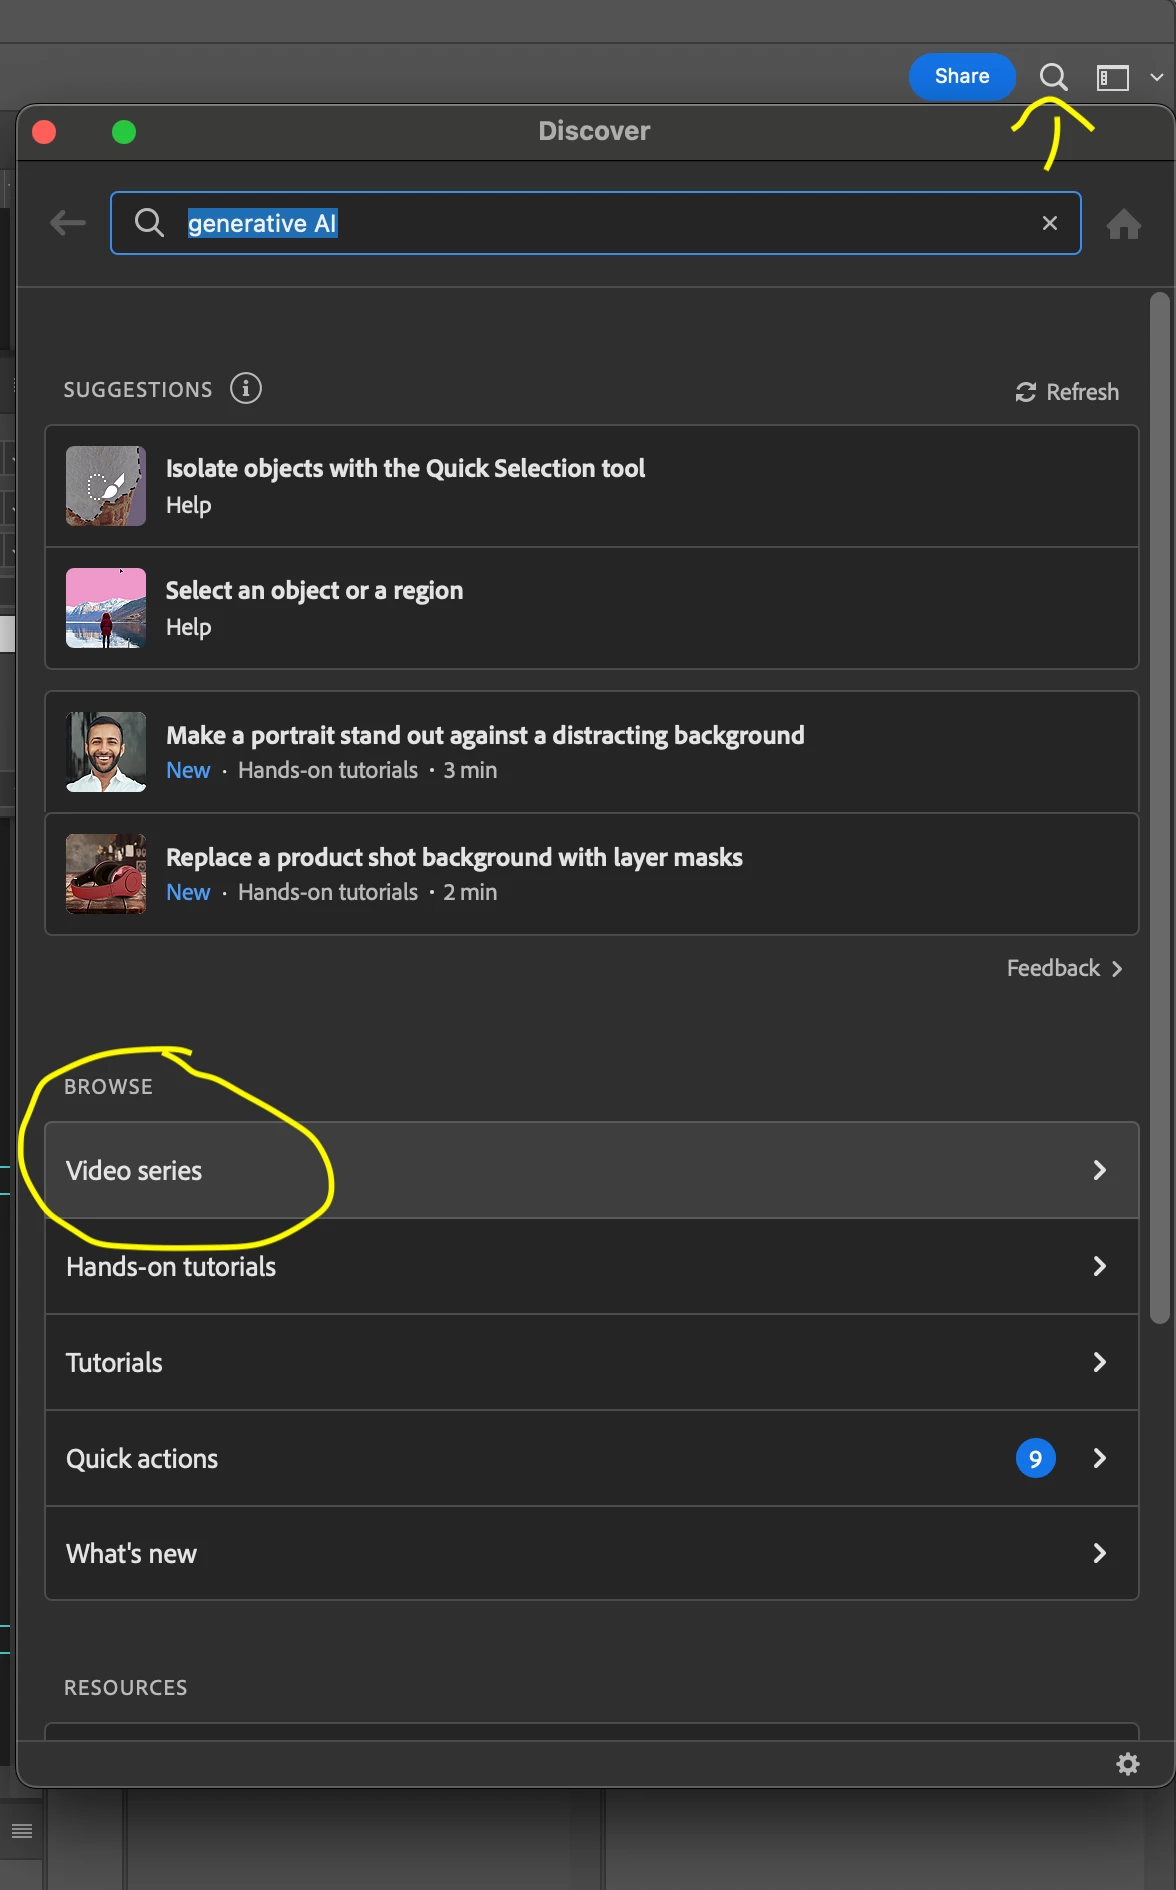Screen dimensions: 1176x1890
Task: Open the Feedback link
Action: (x=1064, y=968)
